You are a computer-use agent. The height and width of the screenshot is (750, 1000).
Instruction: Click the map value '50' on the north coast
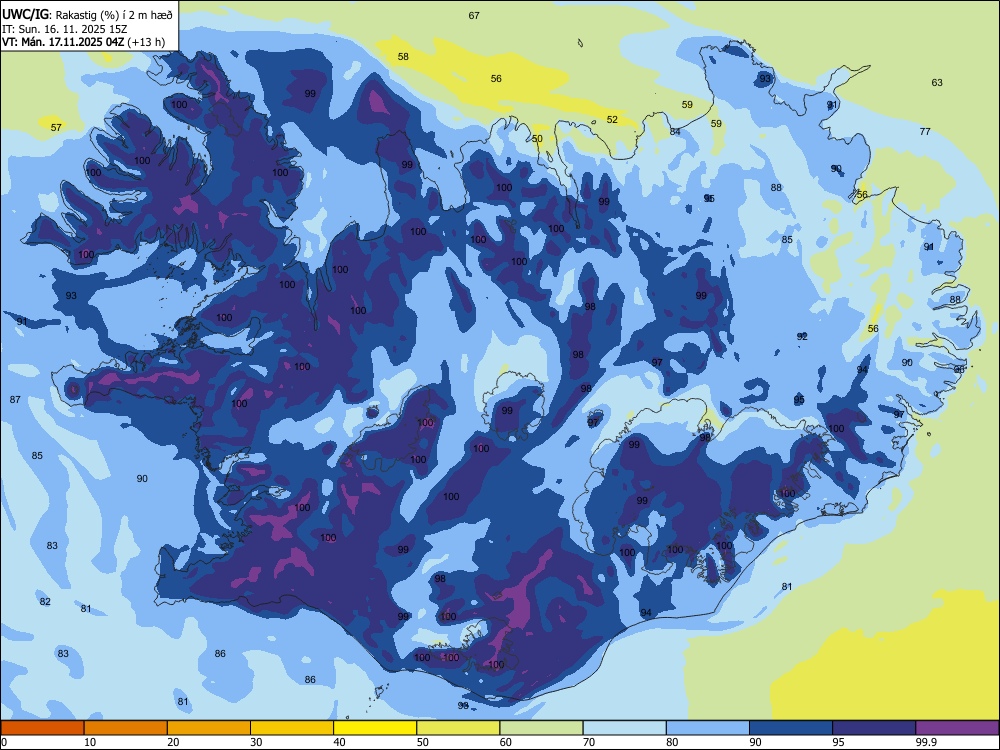[x=538, y=138]
